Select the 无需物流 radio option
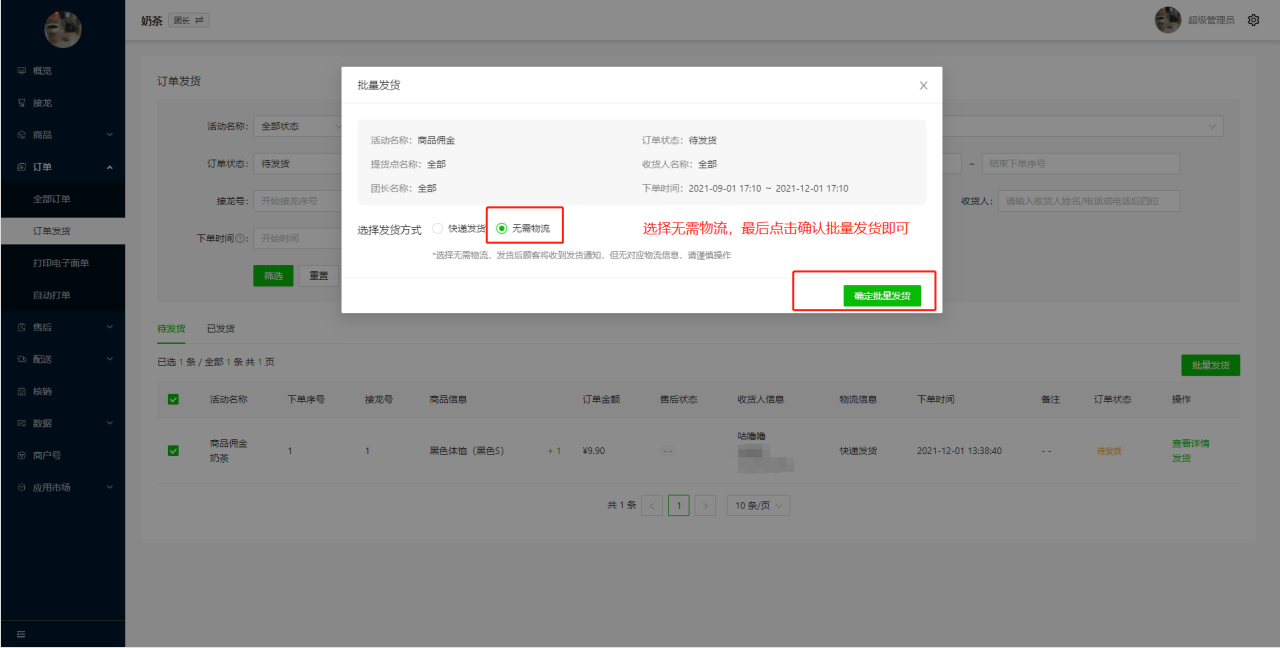This screenshot has width=1280, height=648. (523, 229)
